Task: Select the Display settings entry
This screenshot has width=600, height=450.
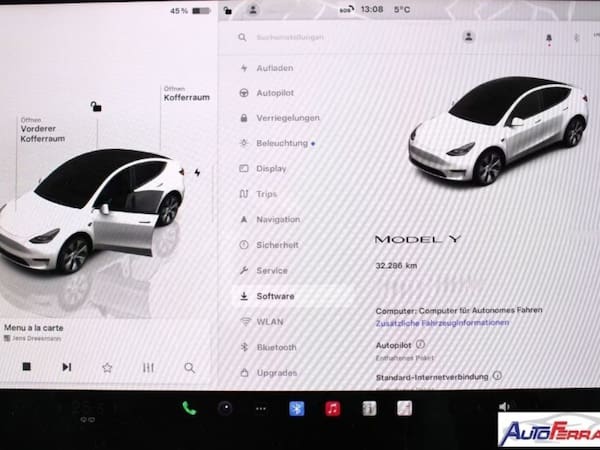Action: [x=263, y=168]
